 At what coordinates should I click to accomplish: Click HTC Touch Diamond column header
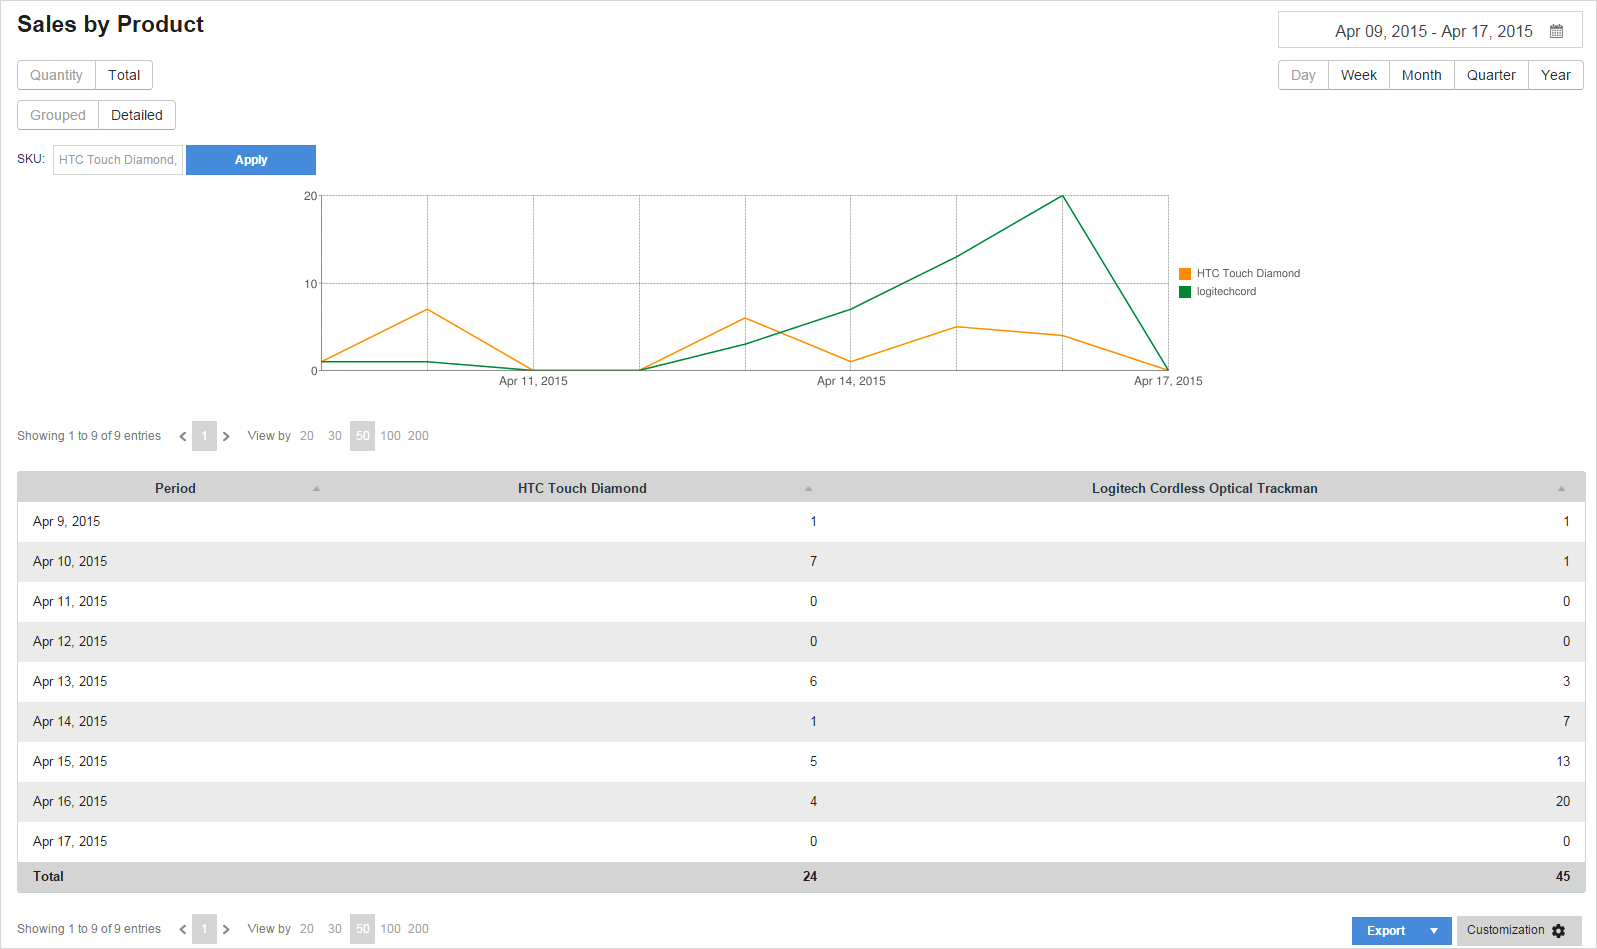coord(582,488)
